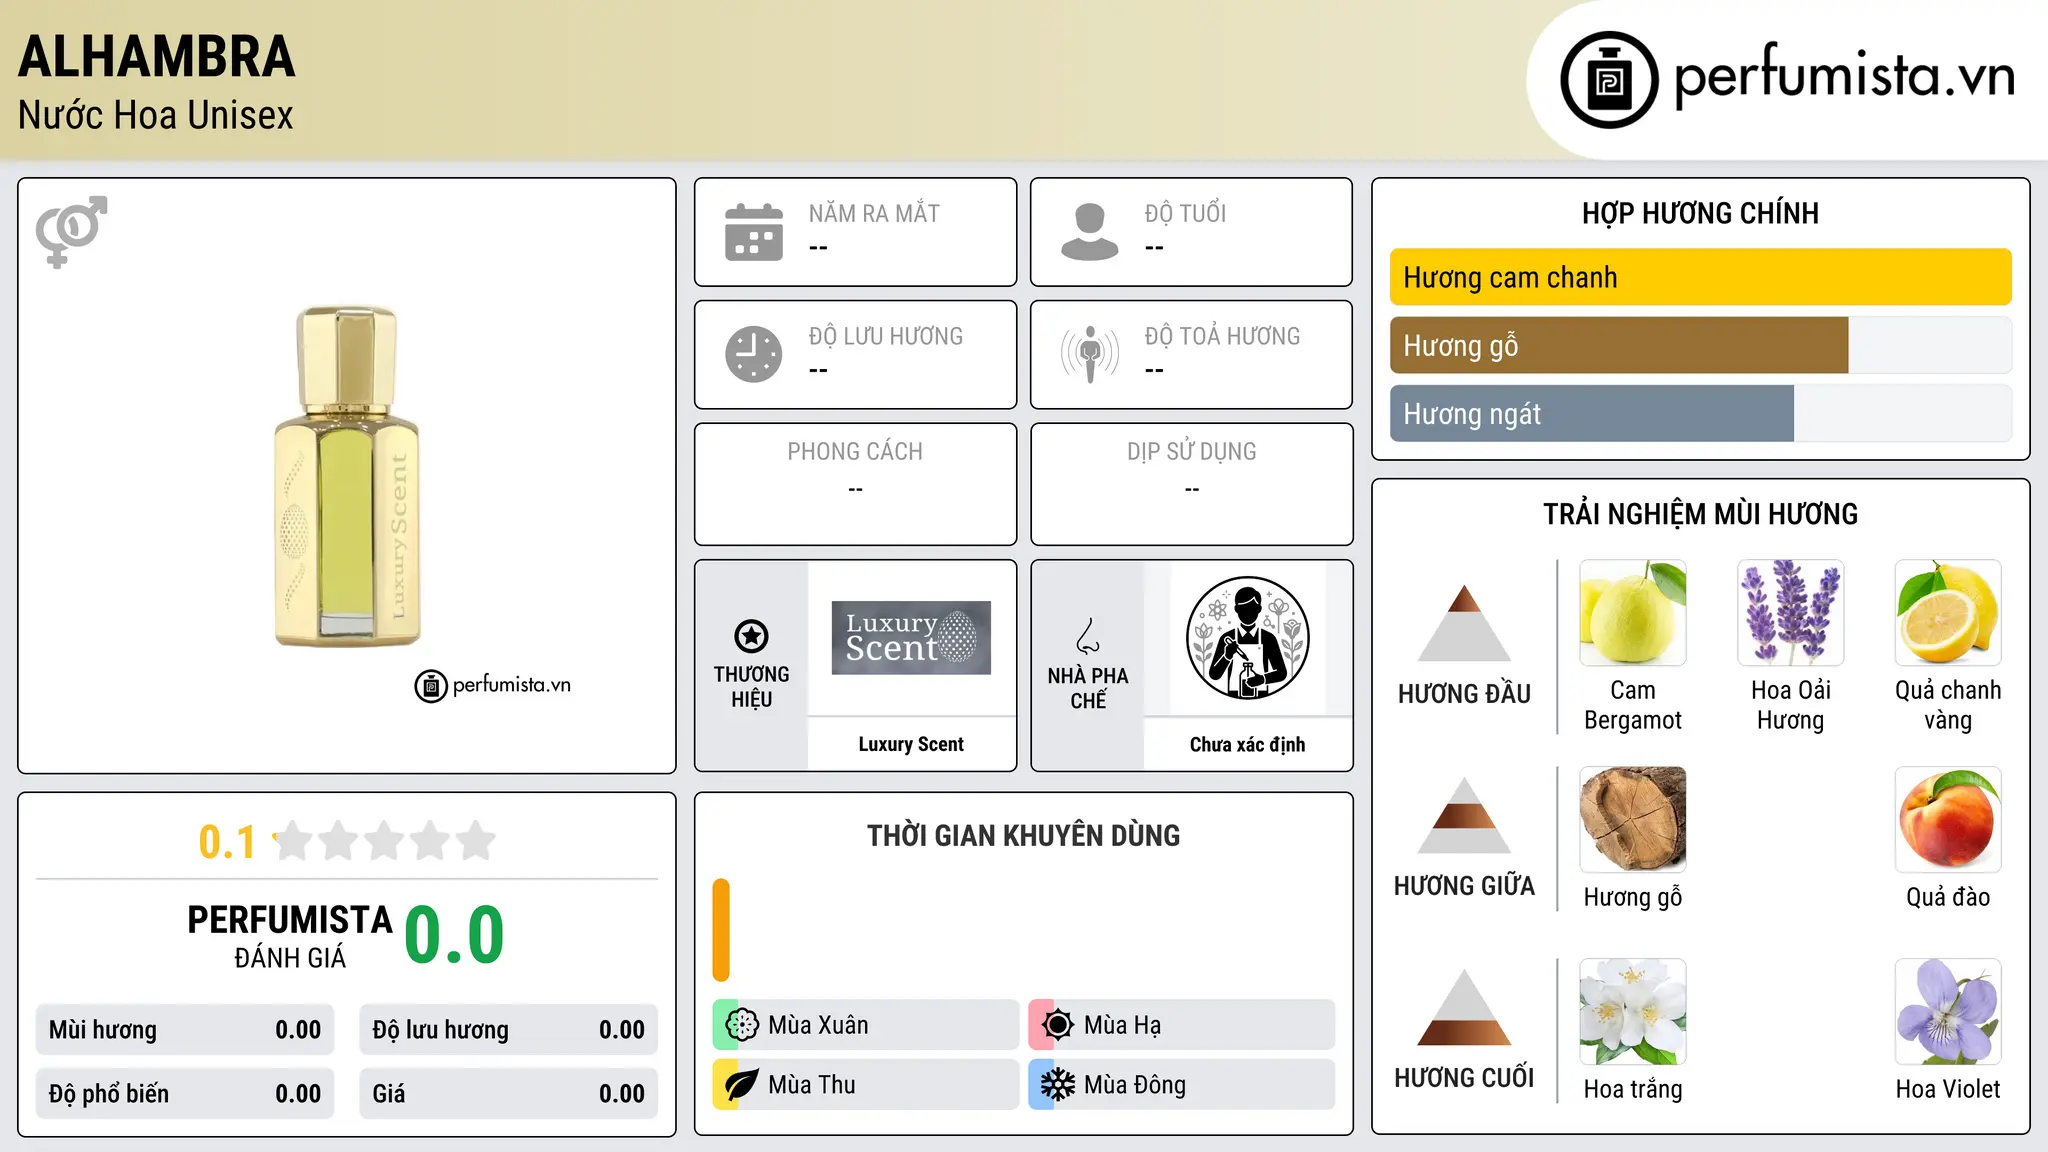Viewport: 2048px width, 1152px height.
Task: Click the Hương đầu label text
Action: pos(1464,693)
